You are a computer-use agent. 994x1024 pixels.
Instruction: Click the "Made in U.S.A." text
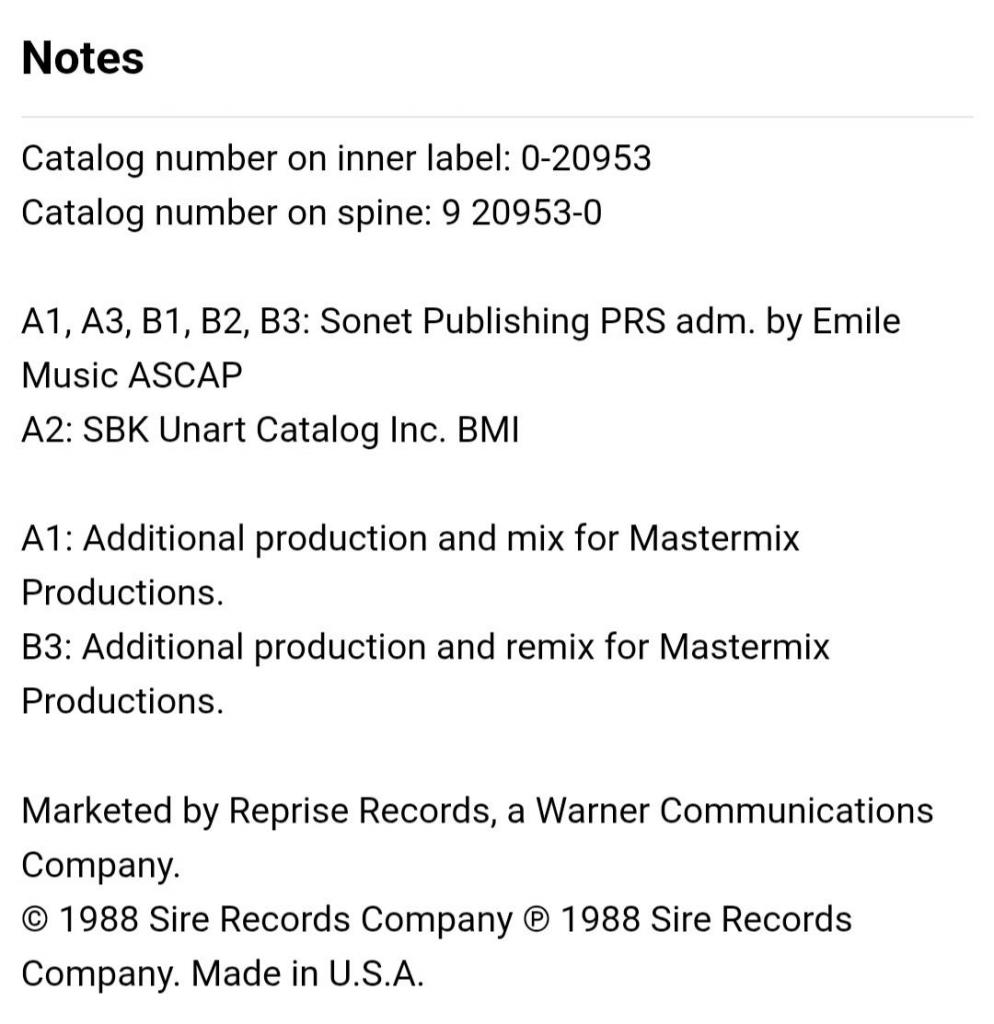308,973
